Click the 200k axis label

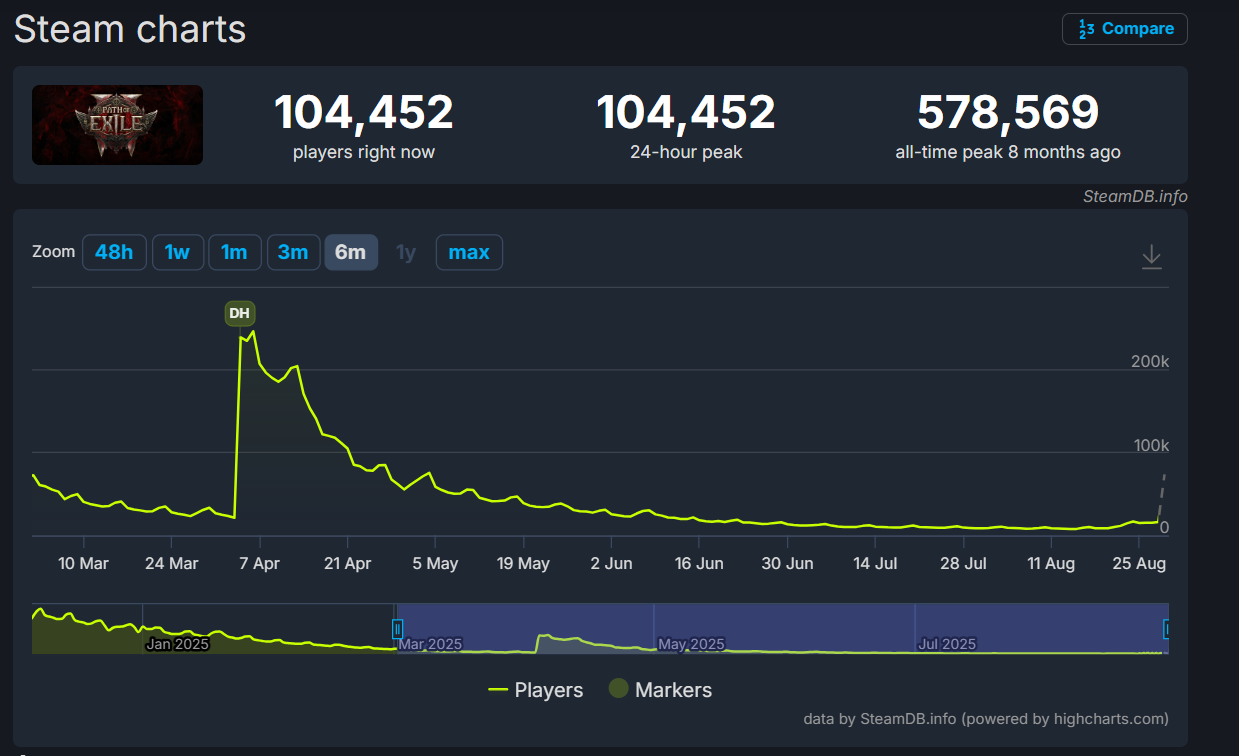[x=1150, y=361]
